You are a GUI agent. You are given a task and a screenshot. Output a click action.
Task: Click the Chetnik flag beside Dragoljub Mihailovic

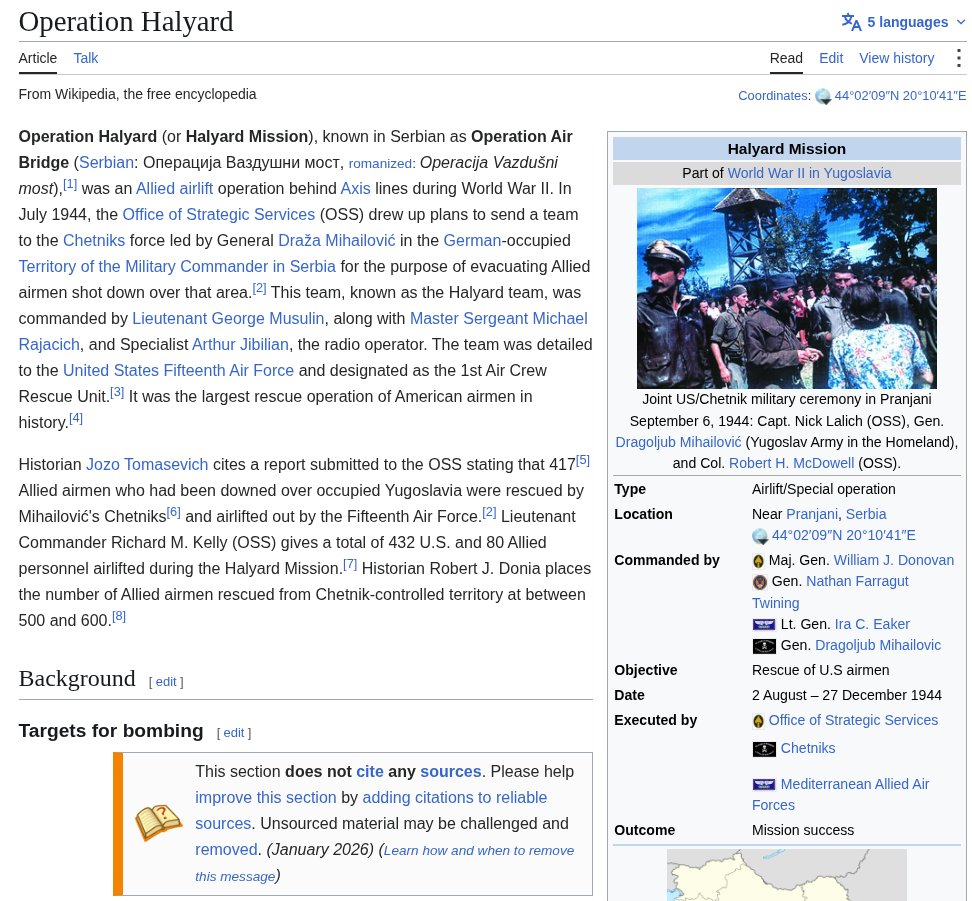coord(764,646)
